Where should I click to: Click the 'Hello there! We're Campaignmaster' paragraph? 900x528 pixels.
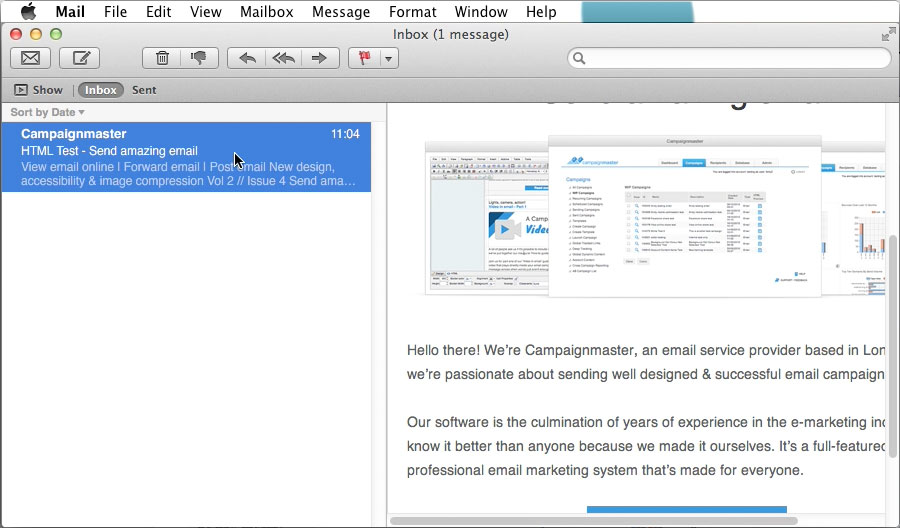646,362
